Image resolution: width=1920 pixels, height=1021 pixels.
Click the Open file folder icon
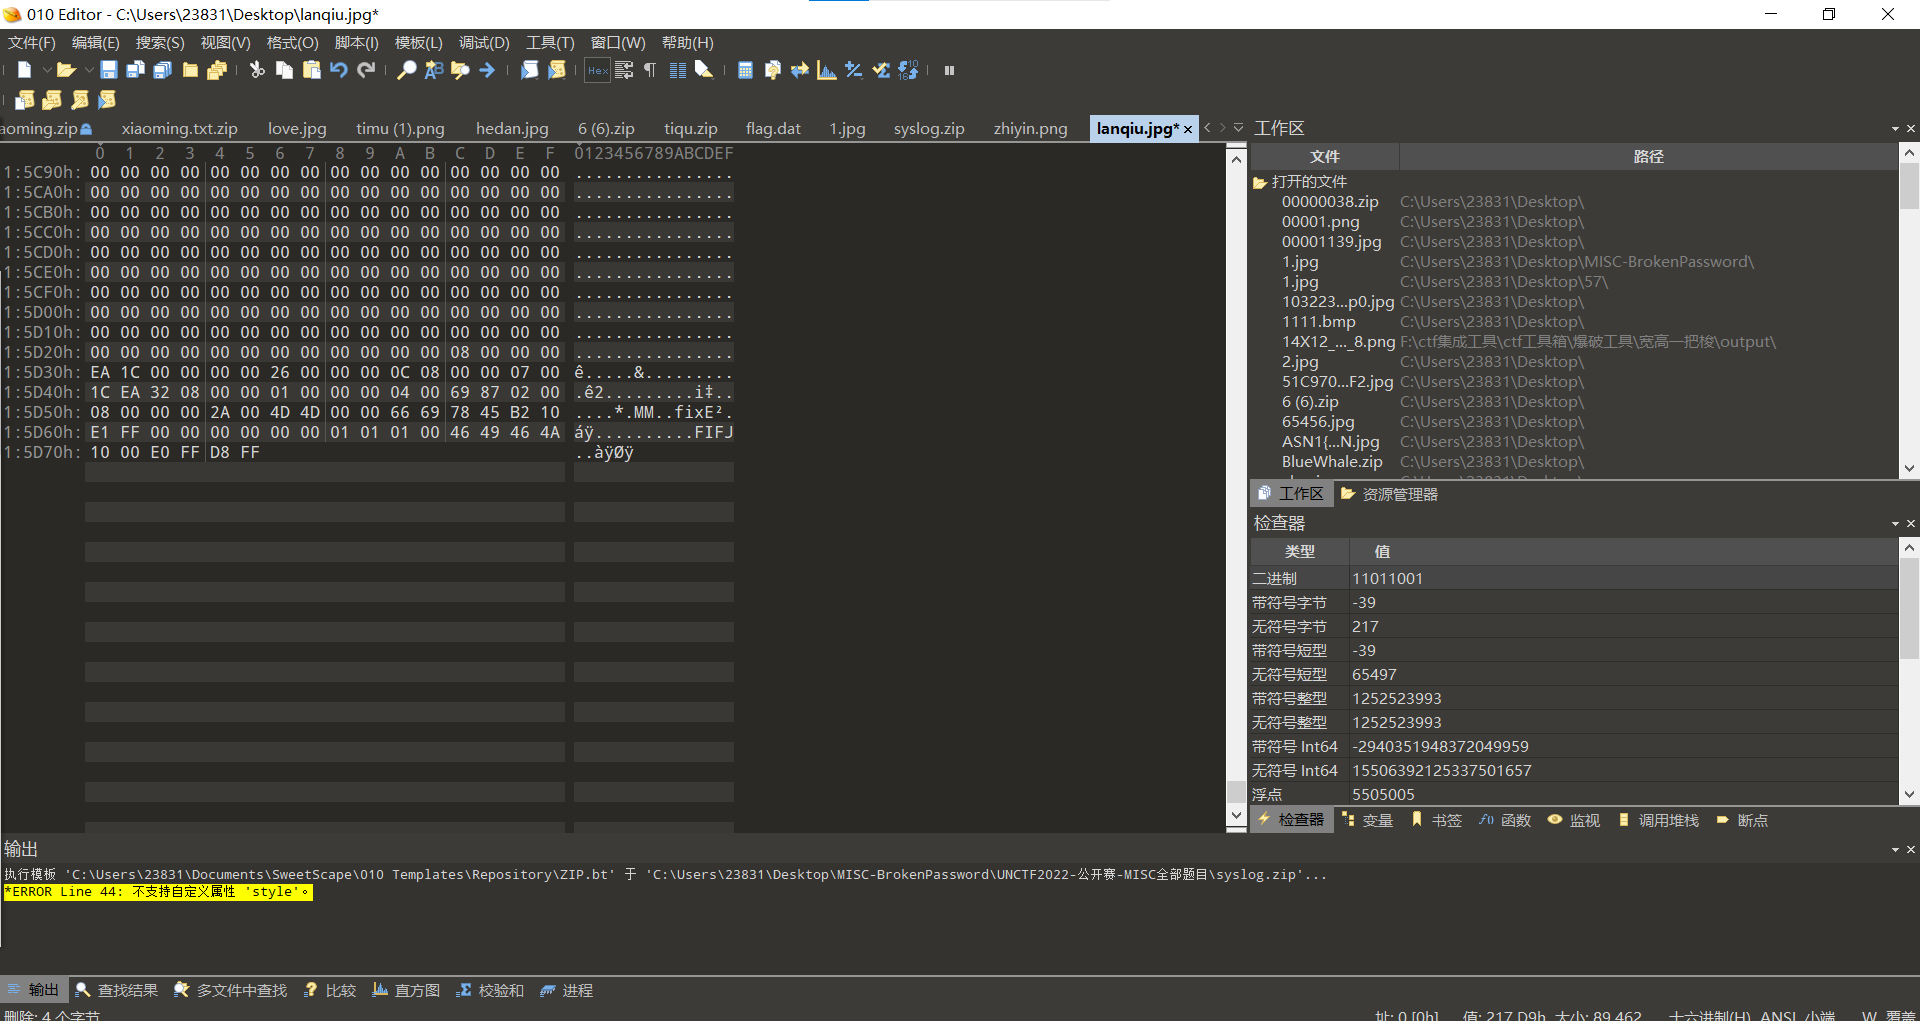pos(66,70)
